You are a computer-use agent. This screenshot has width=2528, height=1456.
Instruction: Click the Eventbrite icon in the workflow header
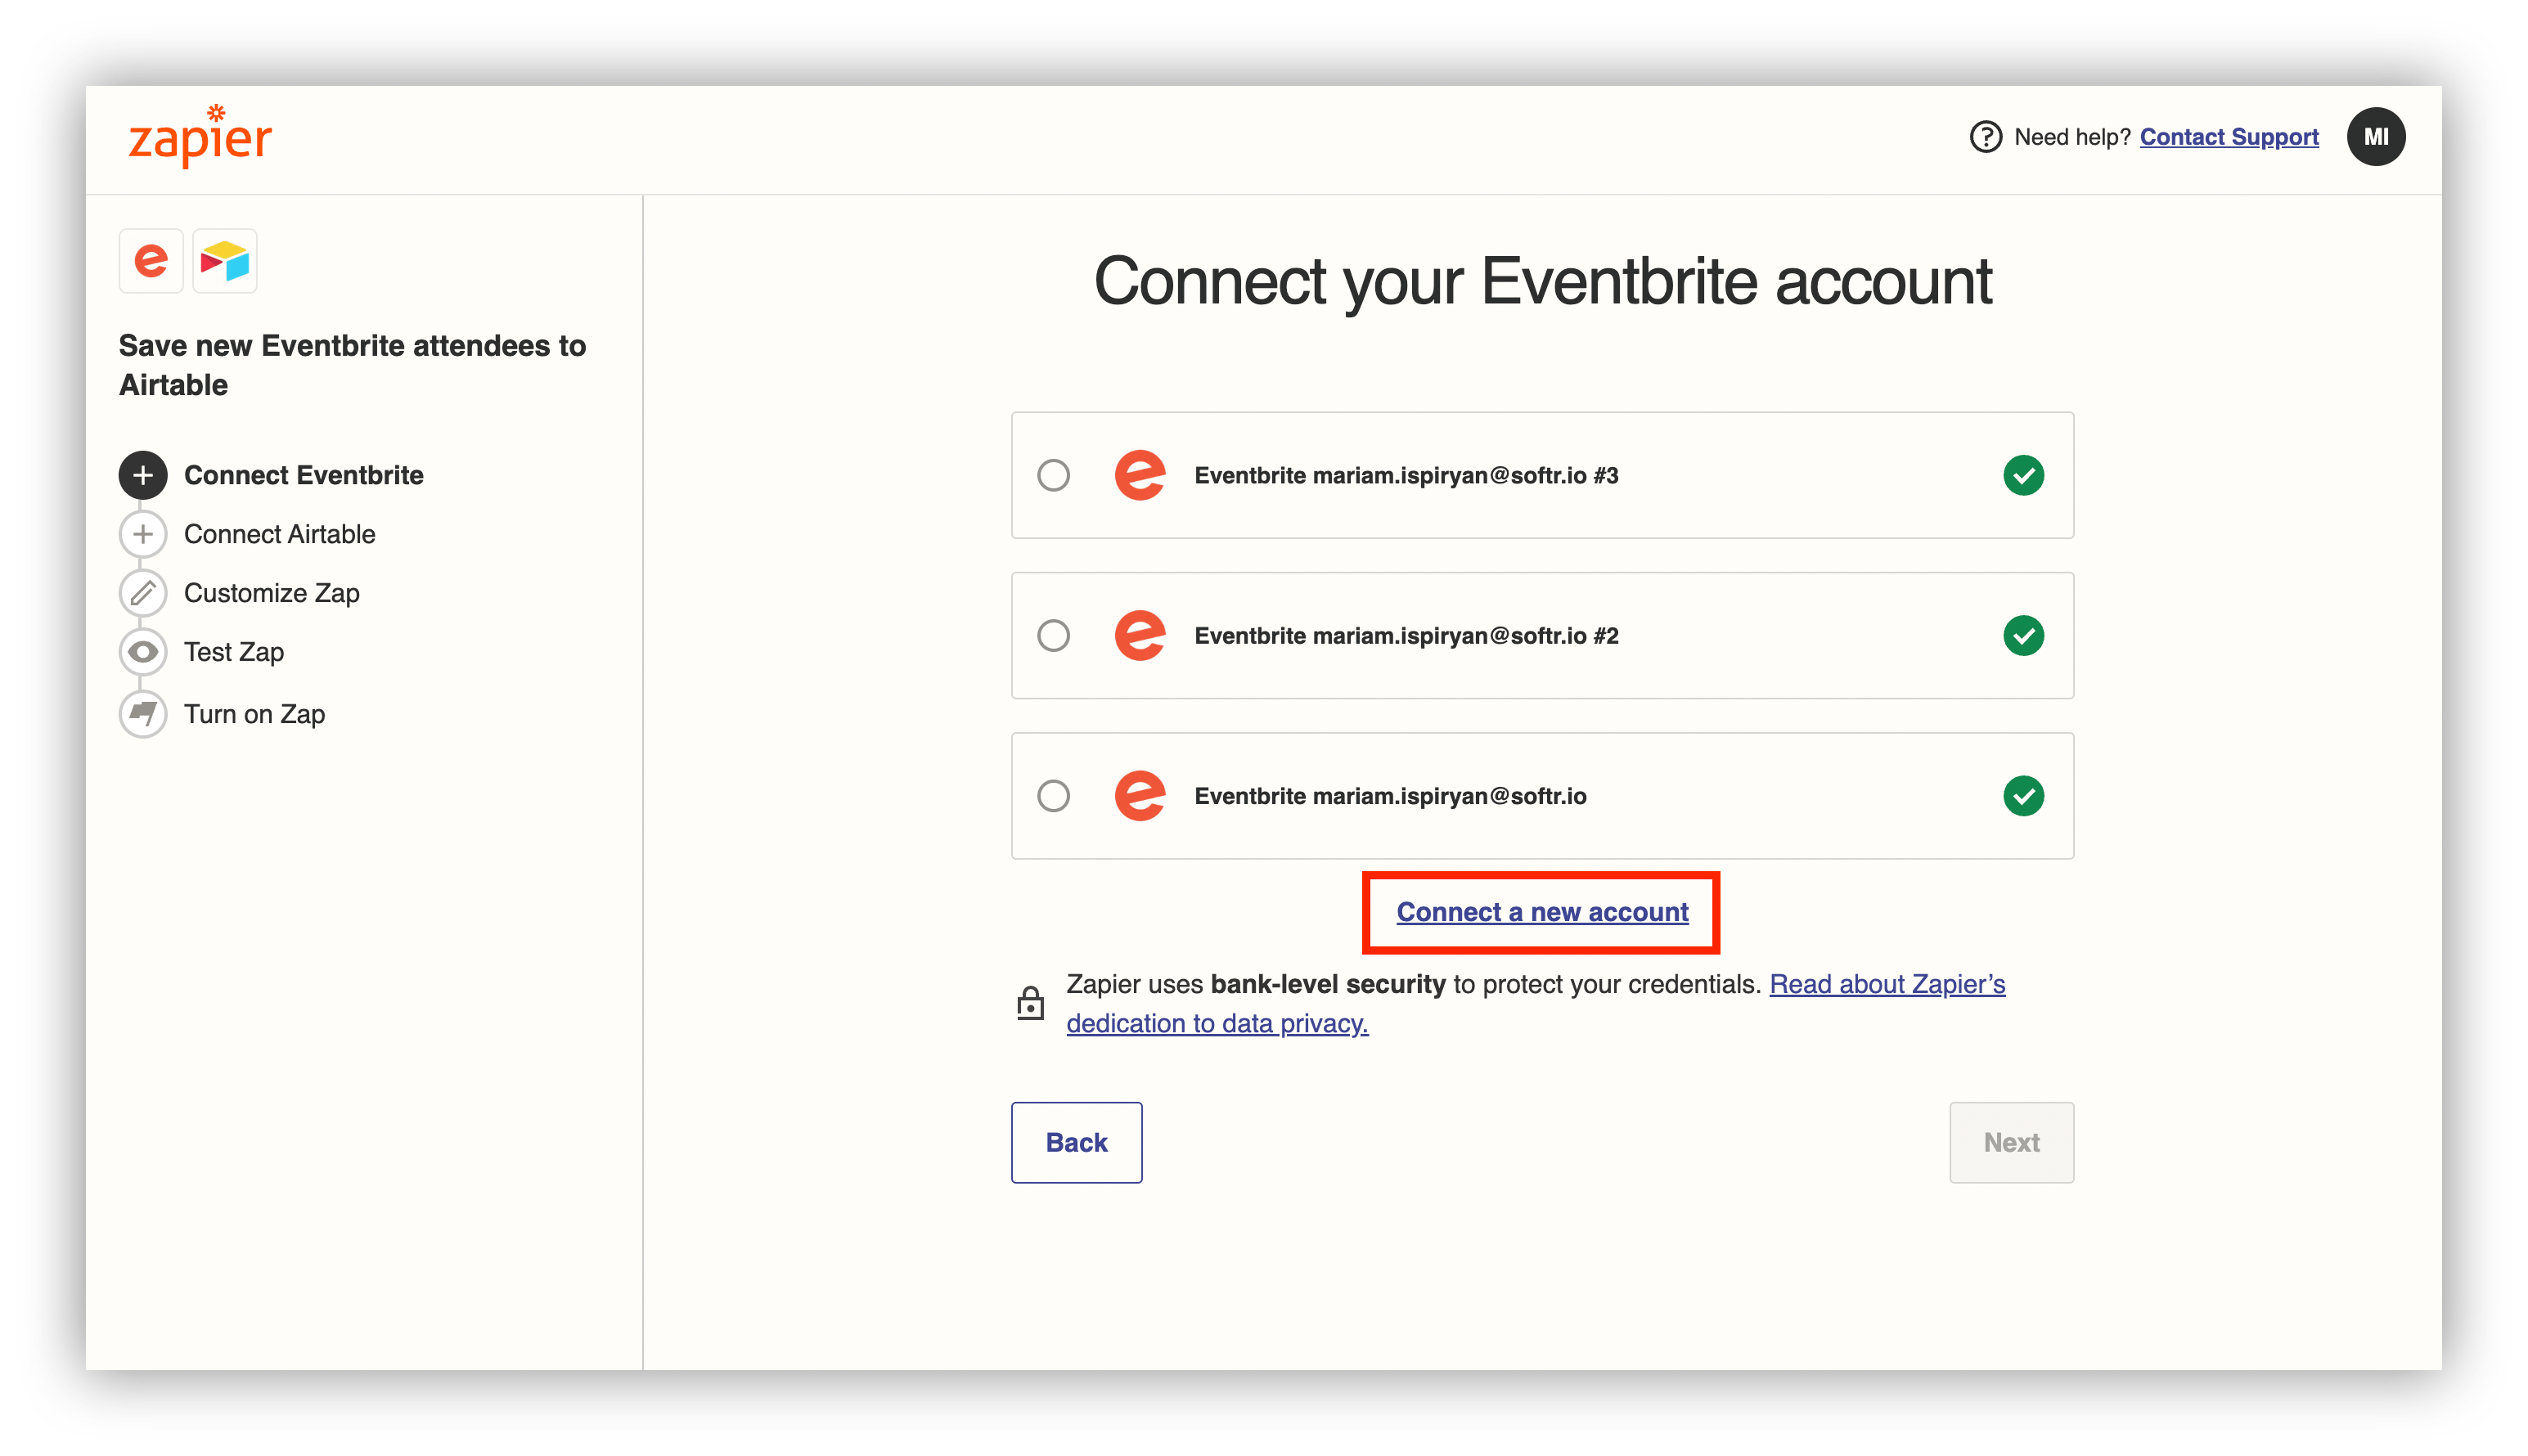point(151,263)
